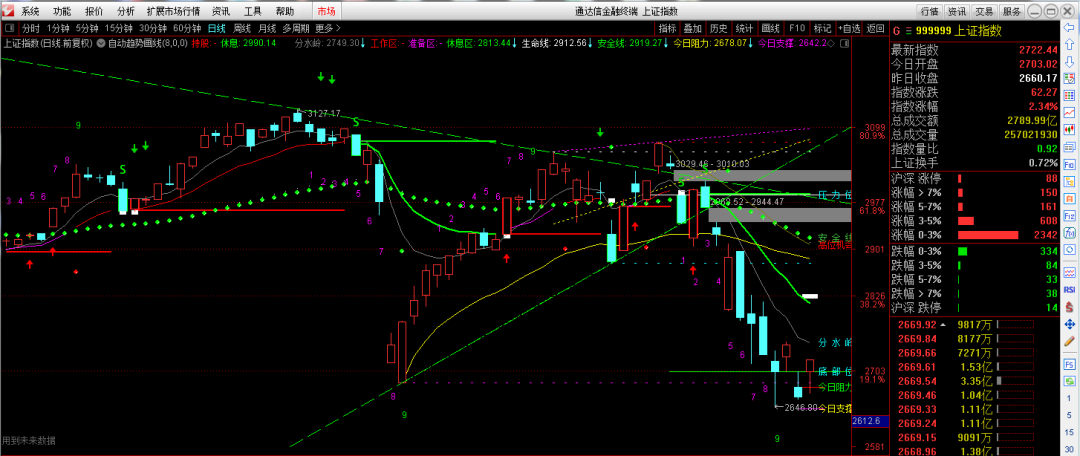Switch to the 市场 tab
This screenshot has height=456, width=1080.
pos(326,11)
